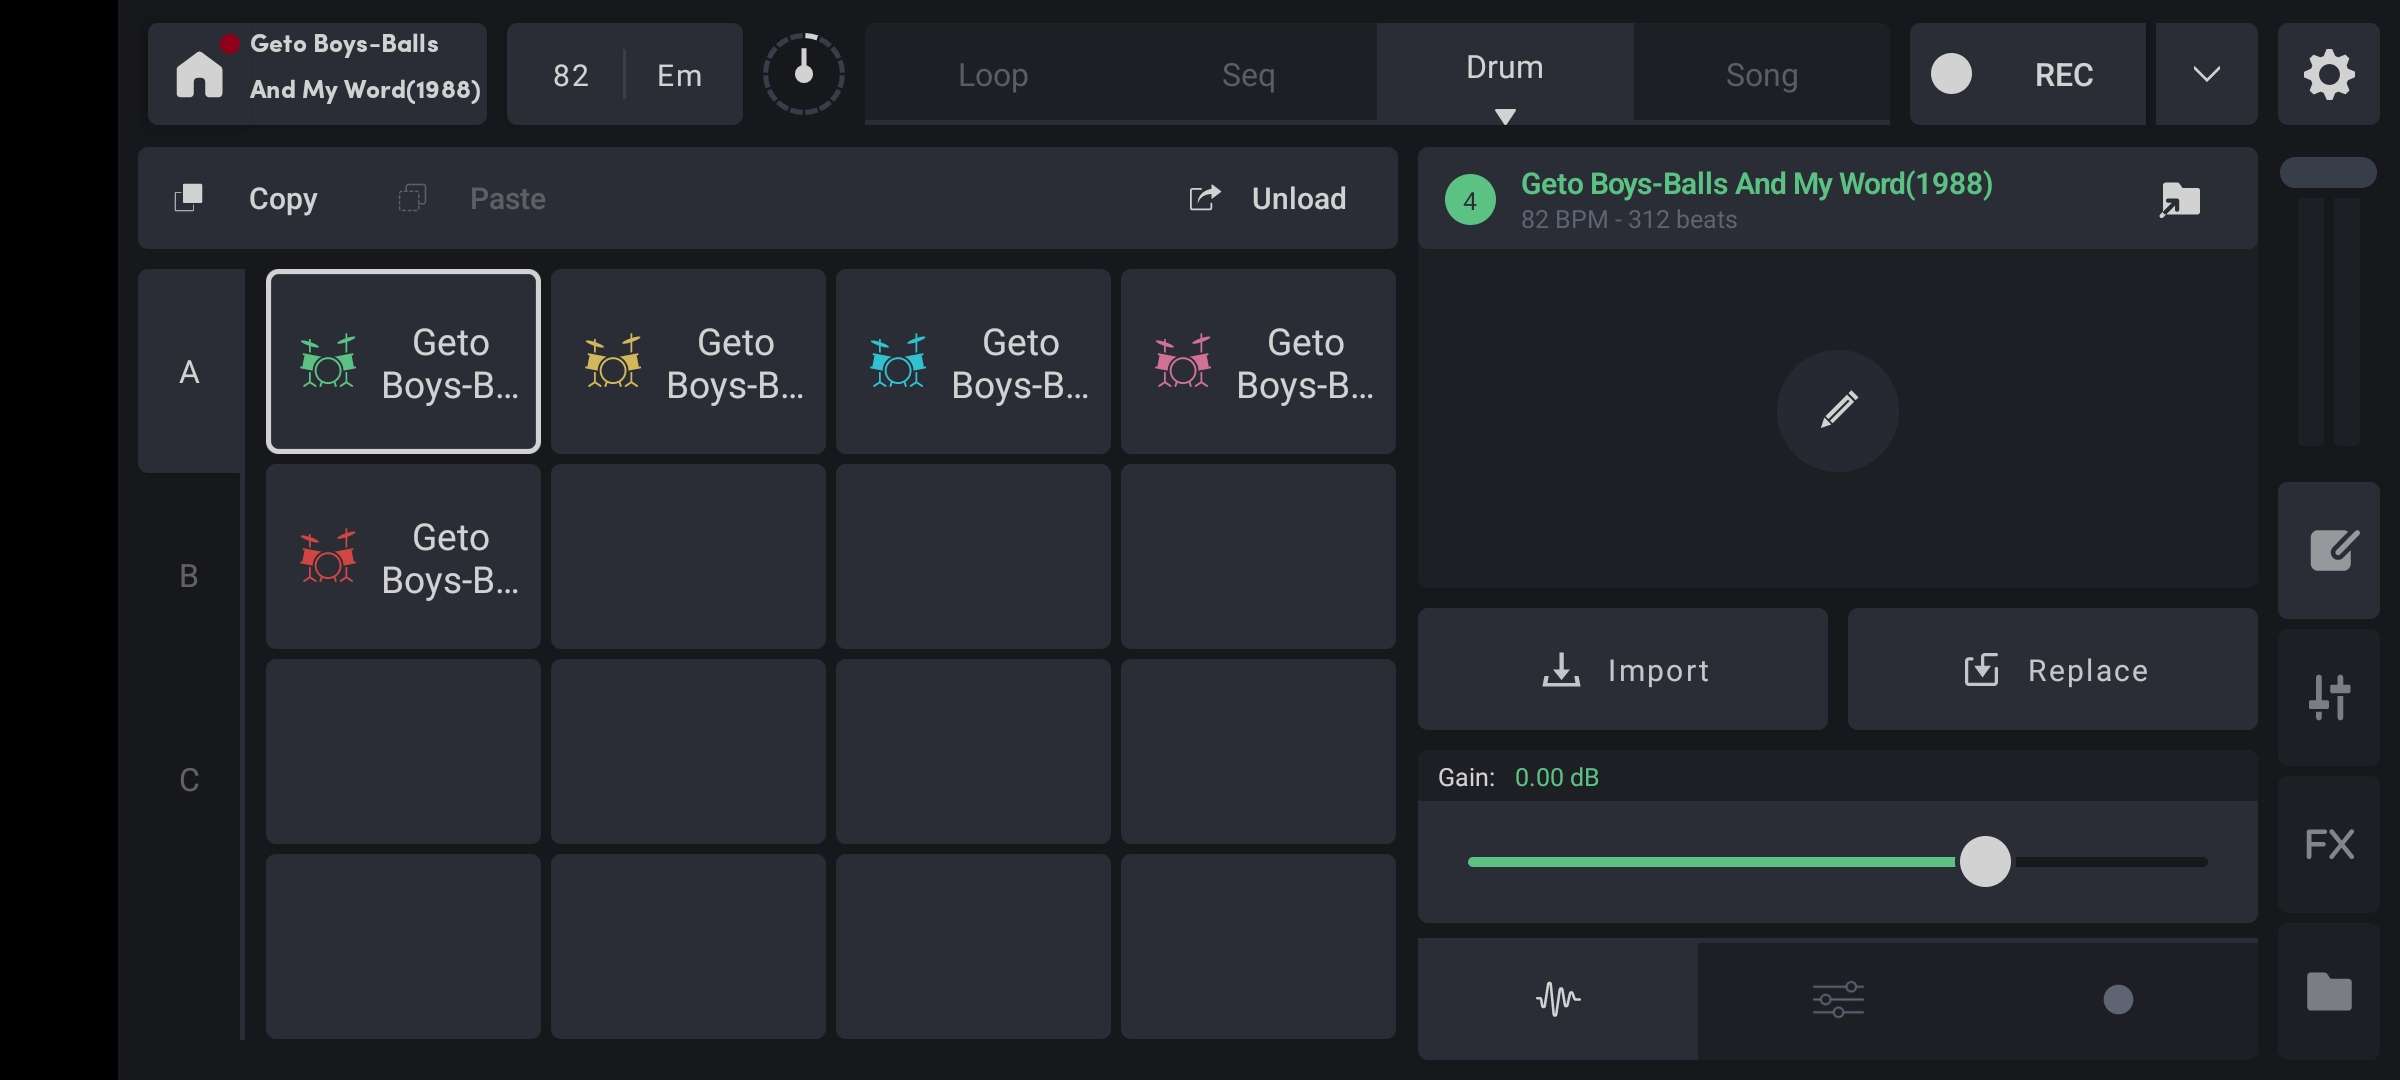Click the 0.00 dB gain value
The width and height of the screenshot is (2400, 1080).
click(1557, 777)
